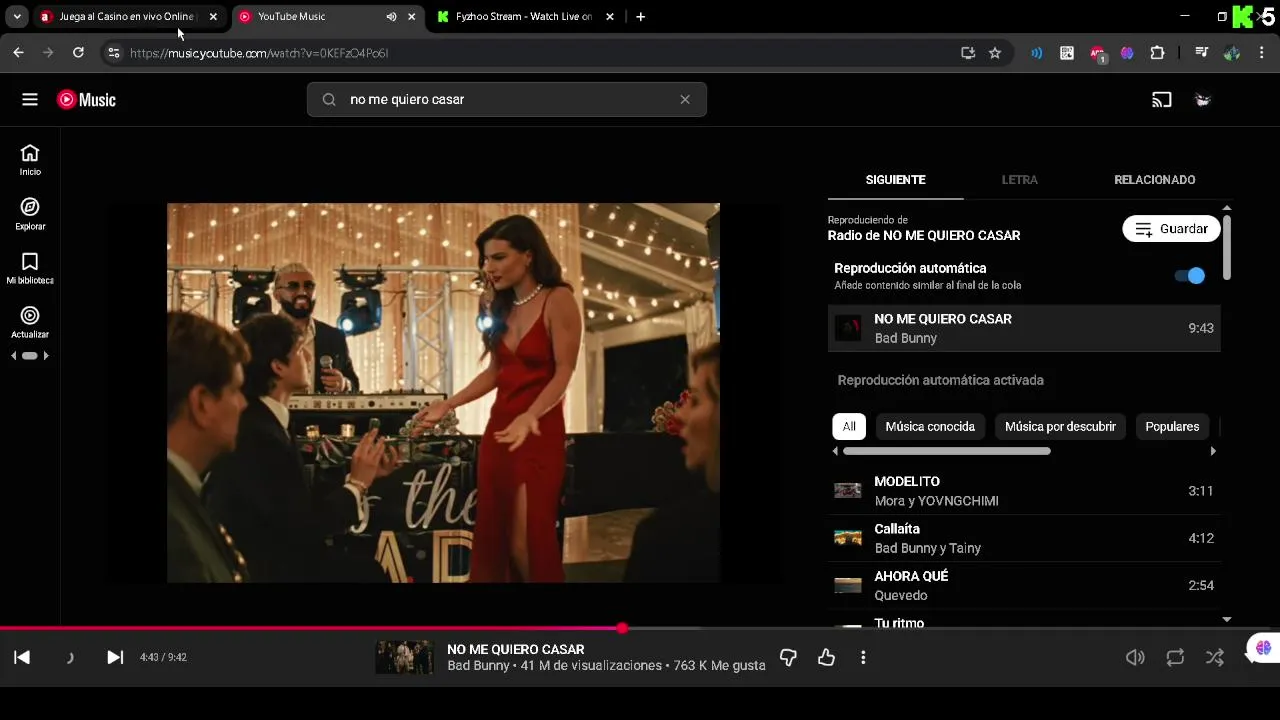This screenshot has height=720, width=1280.
Task: Focus the search input field
Action: 507,99
